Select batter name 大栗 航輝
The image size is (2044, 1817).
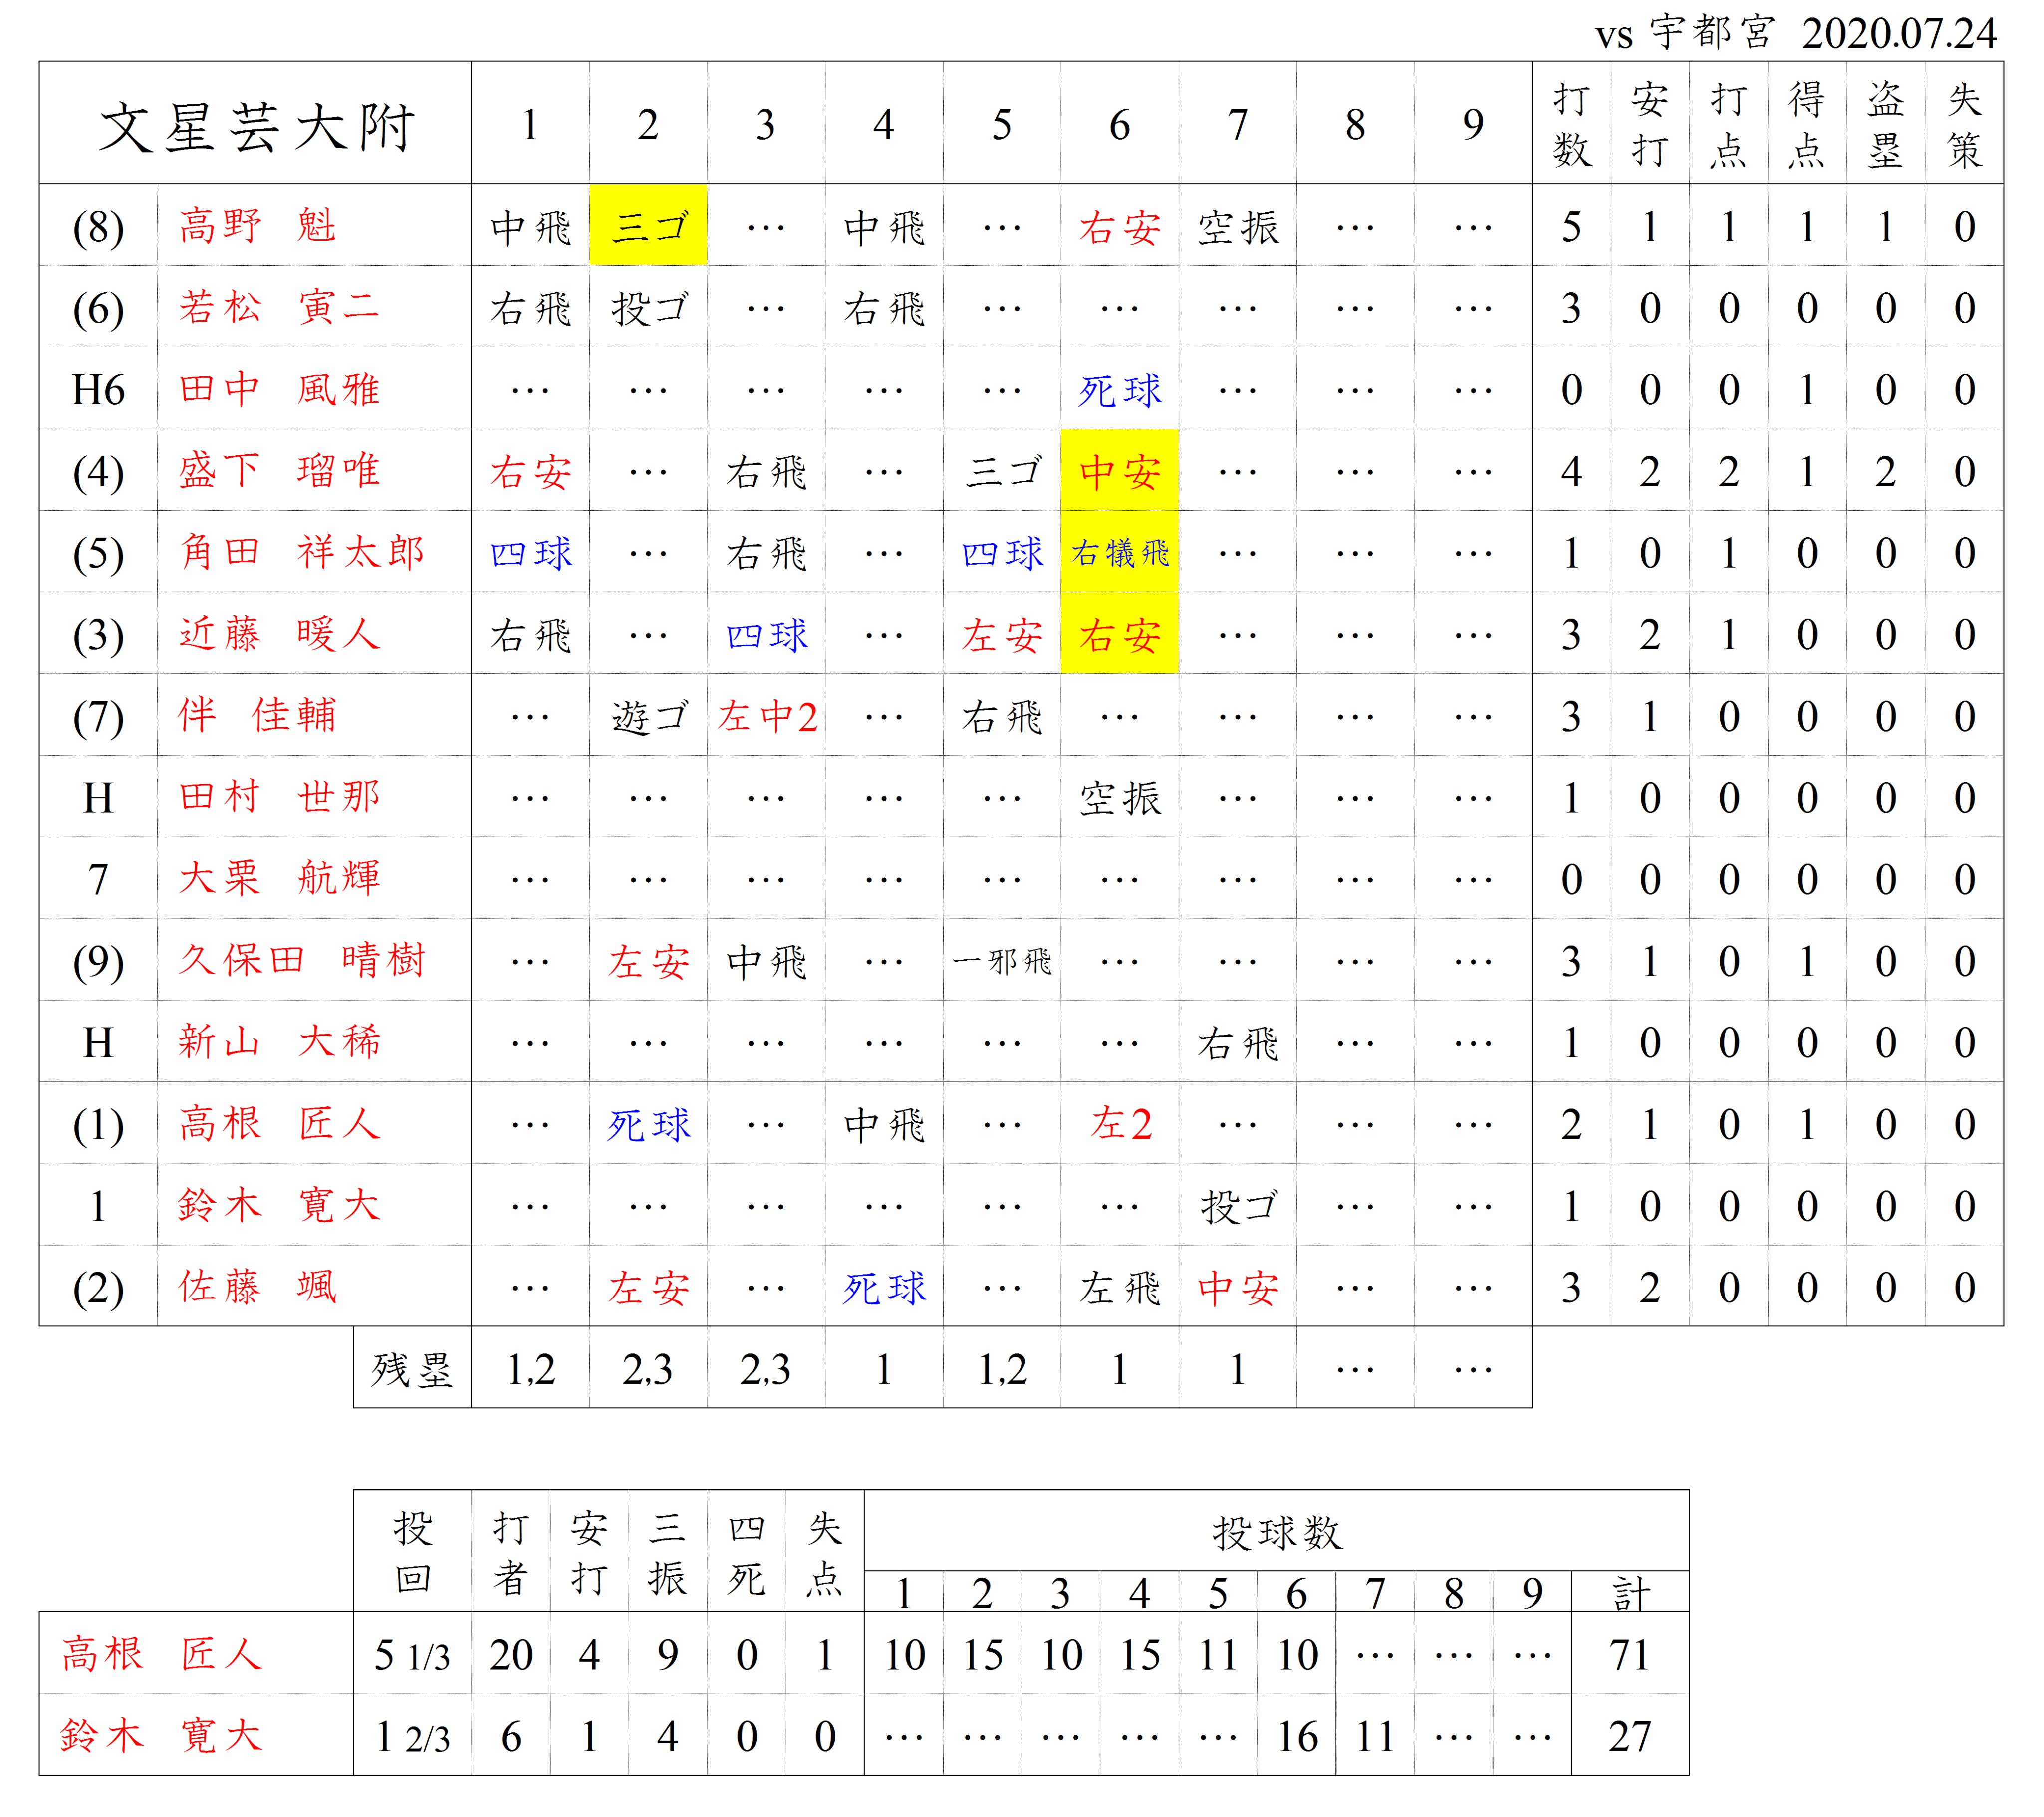[x=279, y=878]
